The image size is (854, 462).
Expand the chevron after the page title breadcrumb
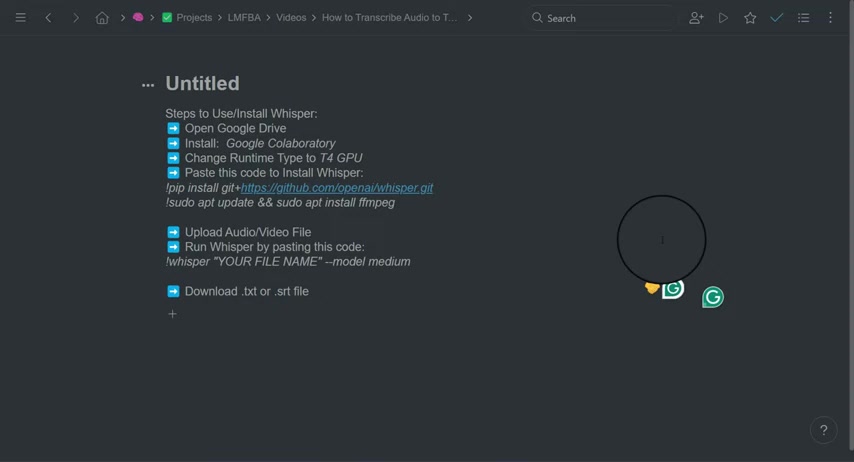pos(469,18)
